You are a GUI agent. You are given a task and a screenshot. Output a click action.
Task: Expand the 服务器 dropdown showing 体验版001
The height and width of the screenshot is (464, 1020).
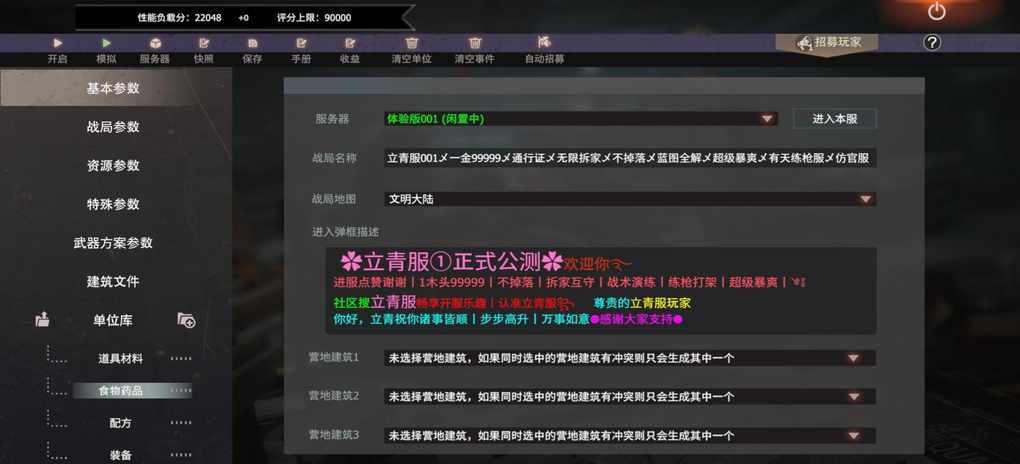pyautogui.click(x=580, y=119)
